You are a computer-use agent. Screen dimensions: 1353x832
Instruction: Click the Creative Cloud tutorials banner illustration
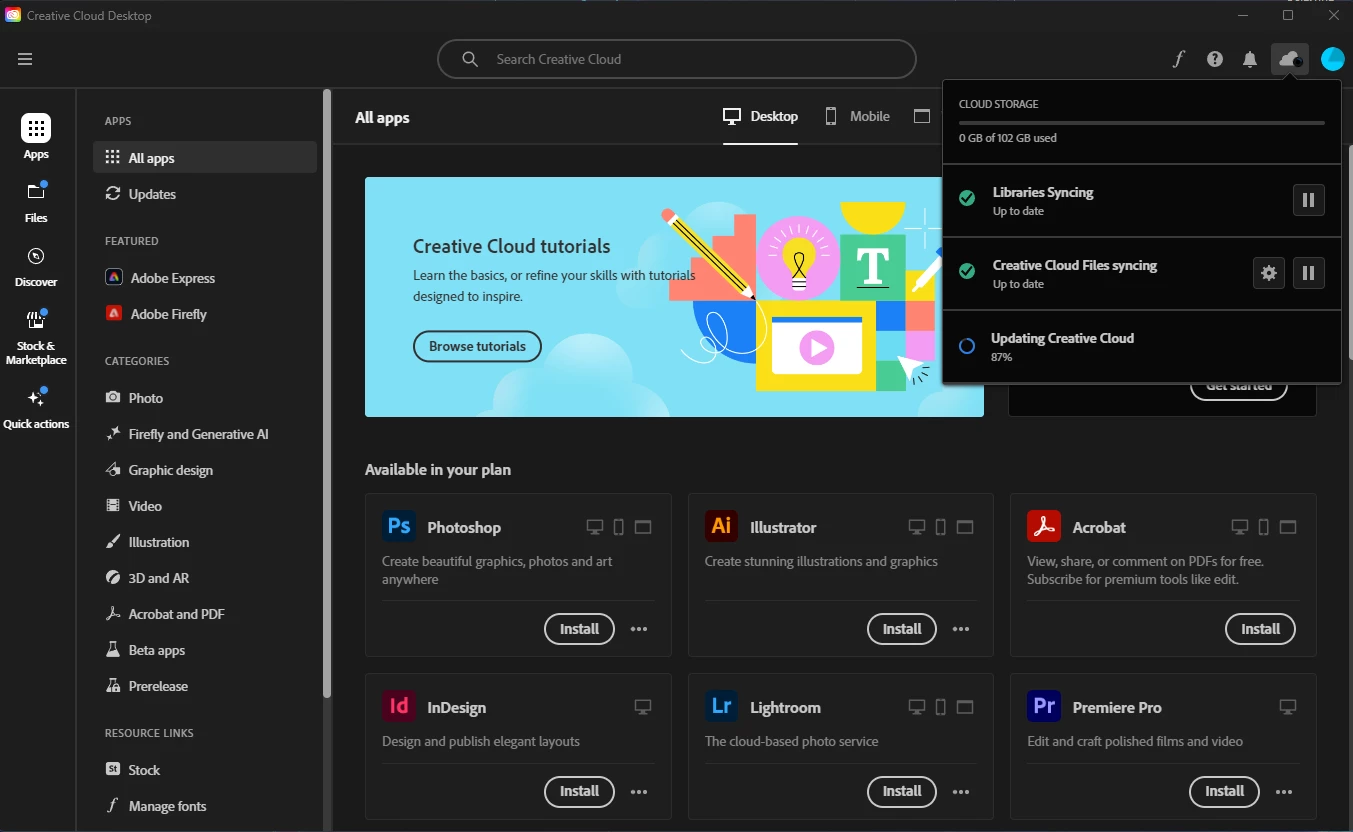pyautogui.click(x=800, y=297)
